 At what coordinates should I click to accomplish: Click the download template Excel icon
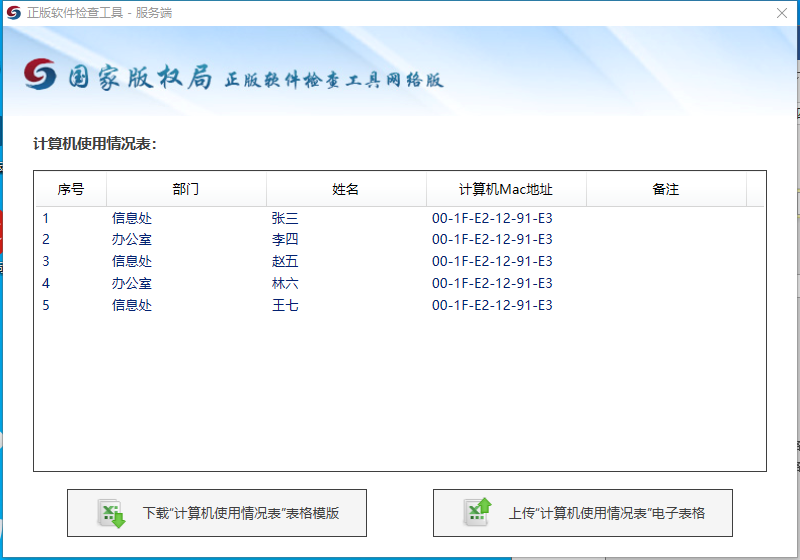[x=111, y=513]
